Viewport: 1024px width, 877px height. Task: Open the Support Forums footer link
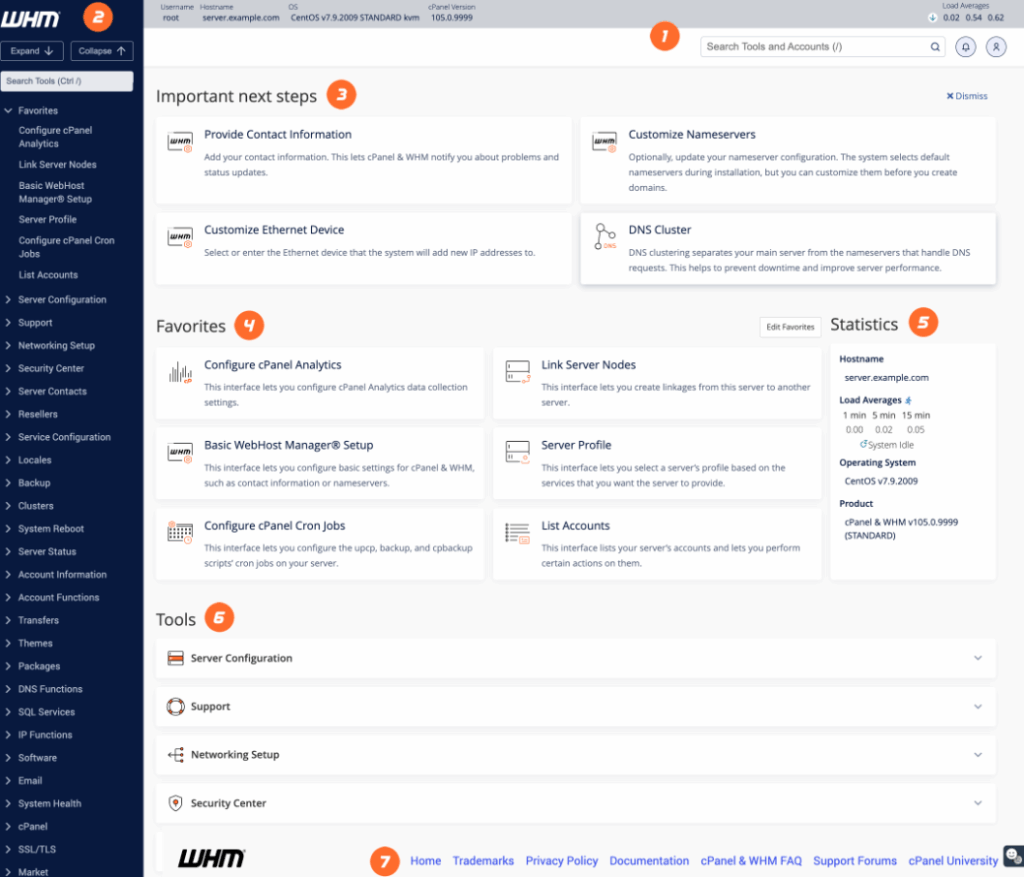coord(855,861)
